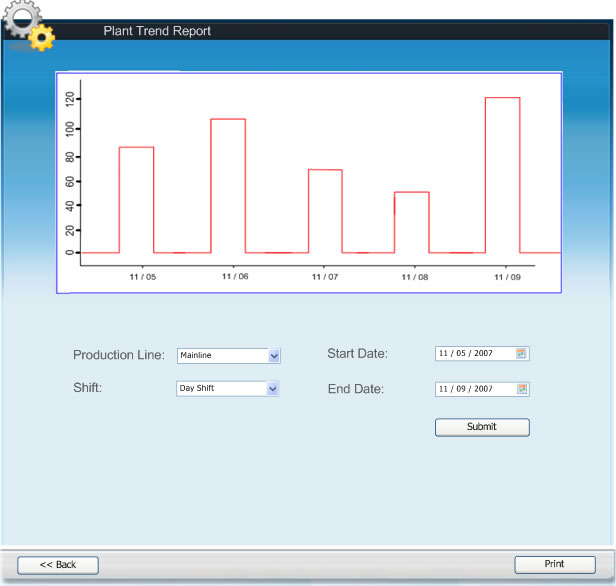
Task: Expand the Shift dropdown arrow
Action: tap(273, 389)
